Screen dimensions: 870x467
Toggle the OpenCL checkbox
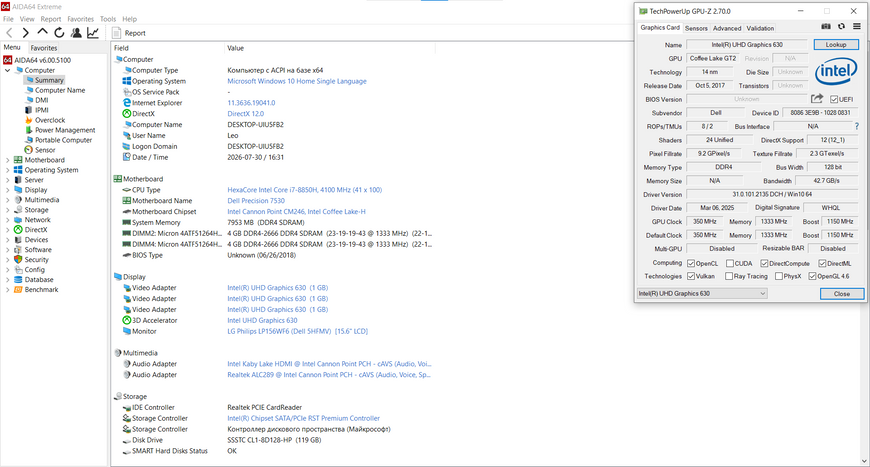691,263
